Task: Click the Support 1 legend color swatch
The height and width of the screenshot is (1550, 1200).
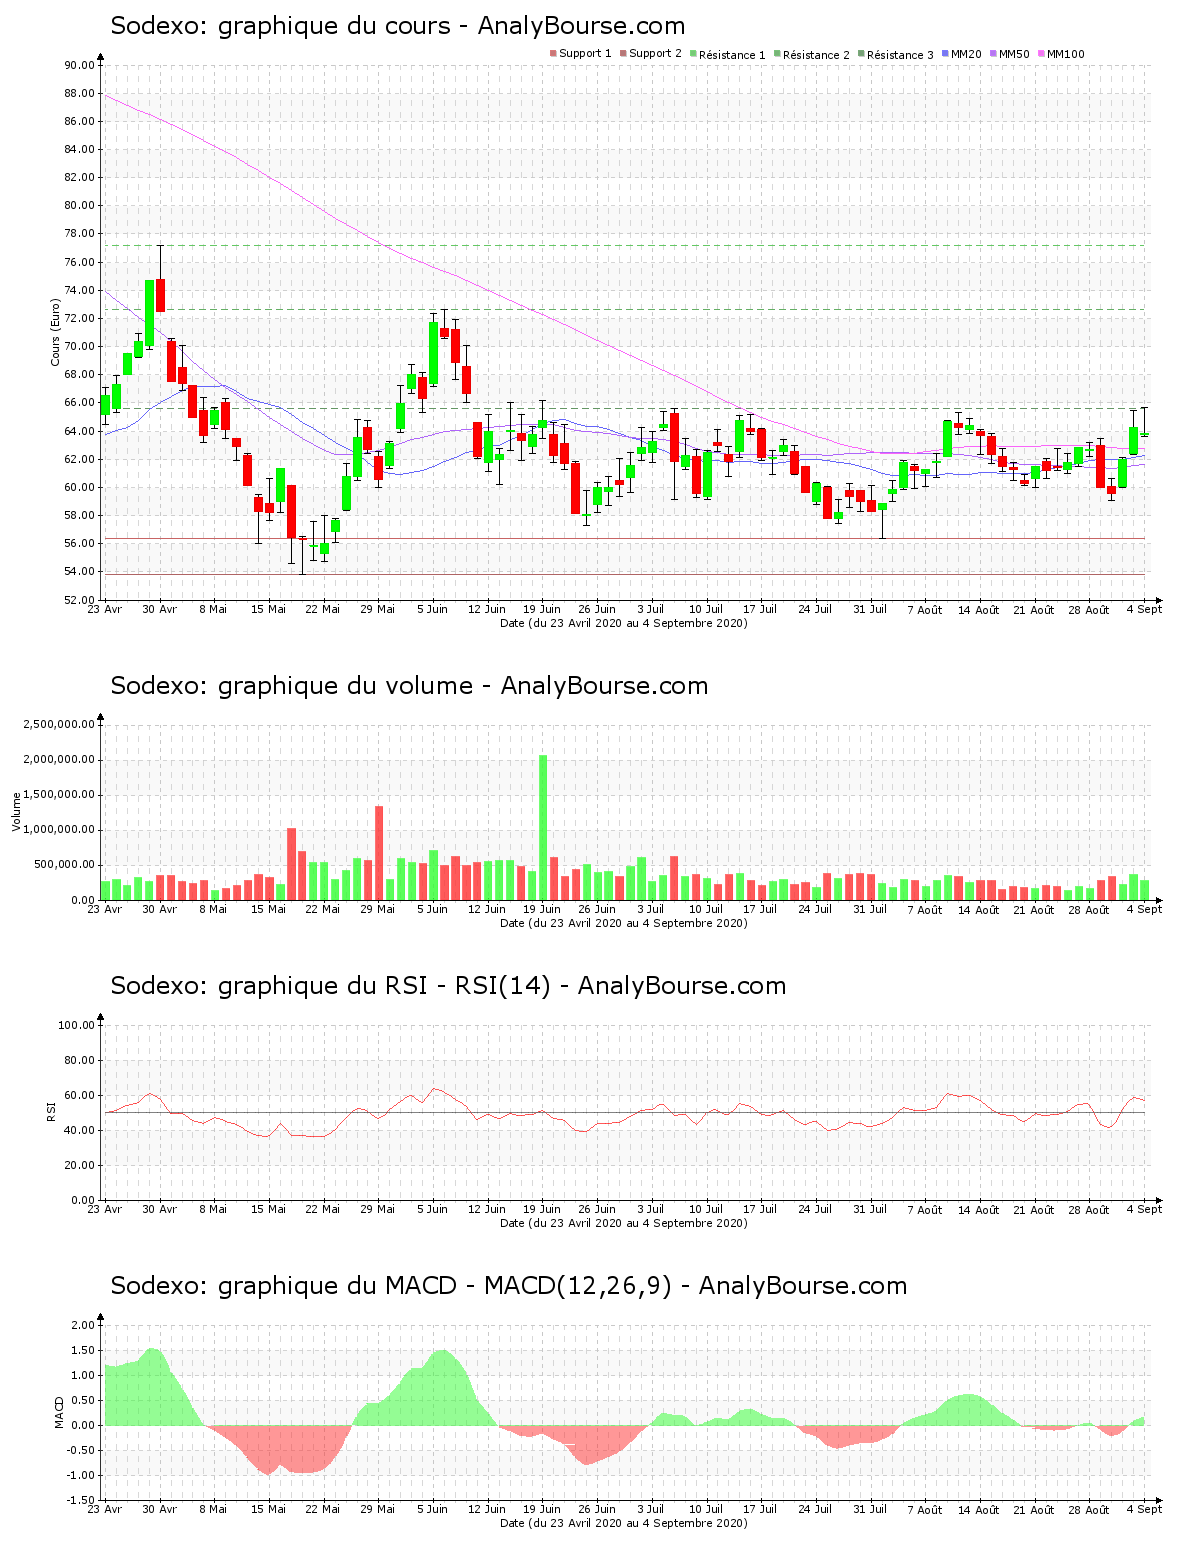Action: click(553, 54)
